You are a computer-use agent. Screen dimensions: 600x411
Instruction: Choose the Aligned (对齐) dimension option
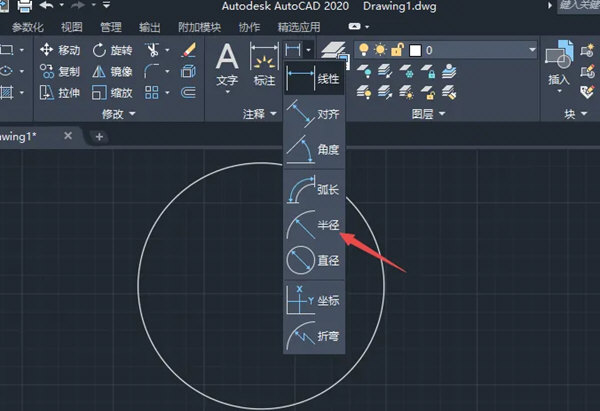pos(313,113)
